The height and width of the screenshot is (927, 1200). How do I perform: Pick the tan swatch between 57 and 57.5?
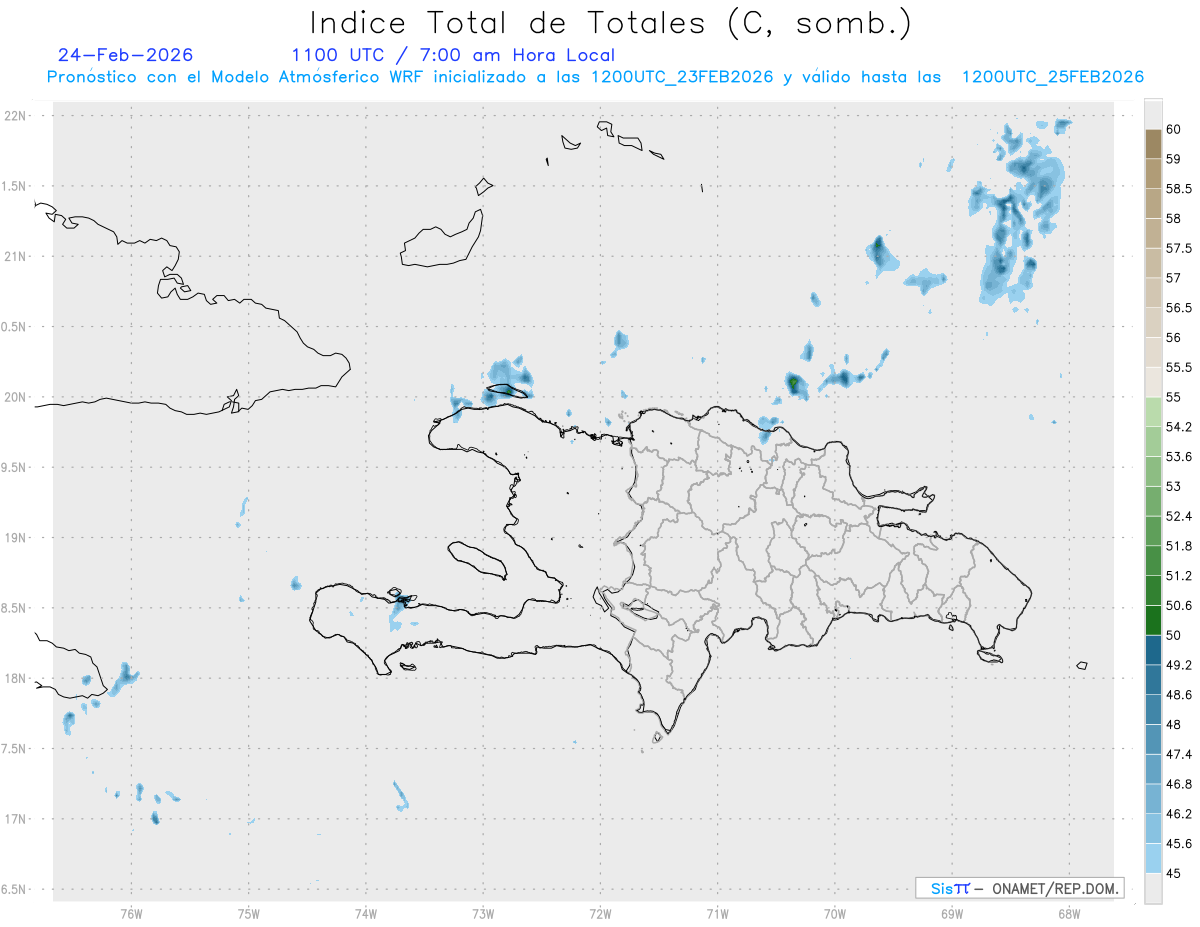(x=1153, y=263)
